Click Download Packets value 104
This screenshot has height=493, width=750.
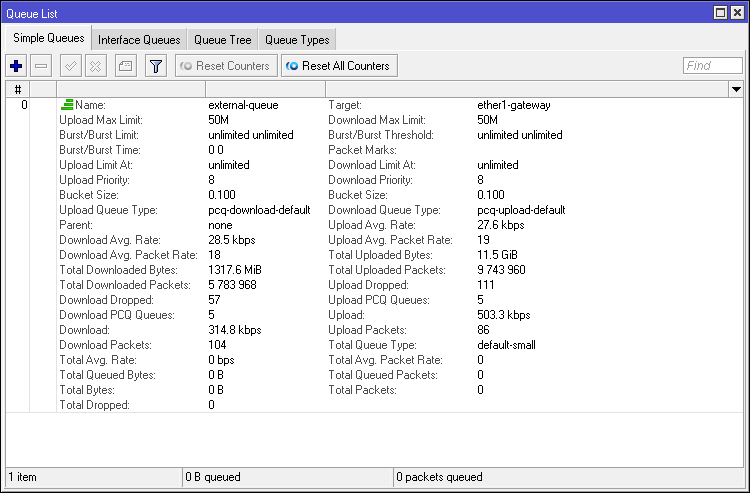(217, 345)
